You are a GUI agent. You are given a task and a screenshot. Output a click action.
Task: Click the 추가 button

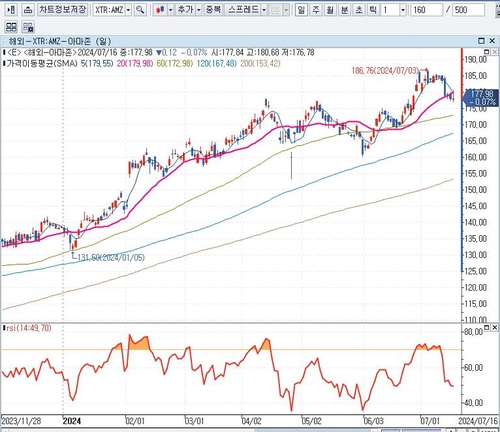click(x=185, y=10)
